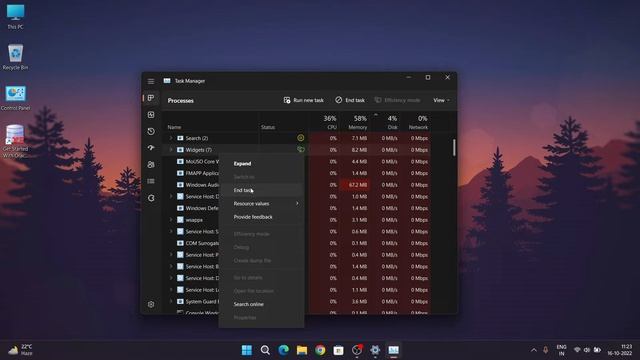Open Resource values submenu arrow

click(x=297, y=203)
